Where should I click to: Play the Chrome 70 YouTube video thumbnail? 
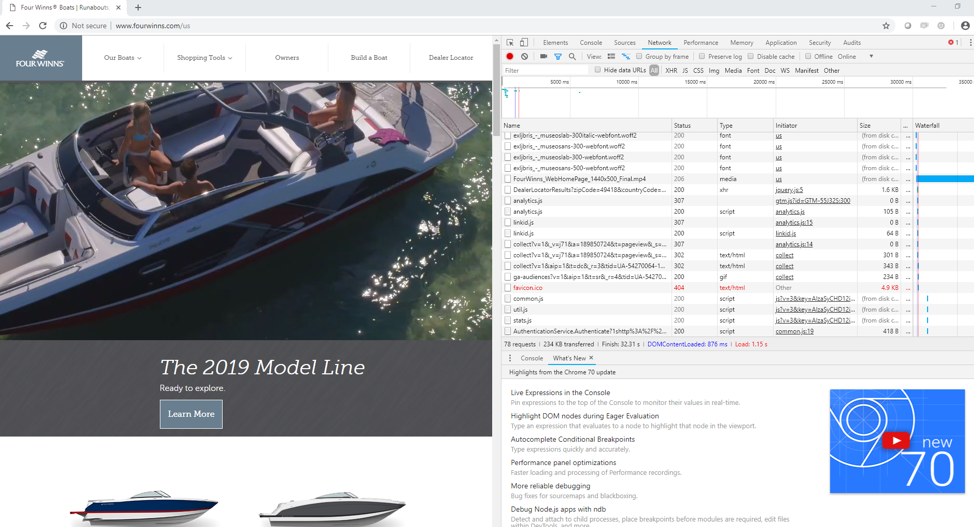coord(897,441)
